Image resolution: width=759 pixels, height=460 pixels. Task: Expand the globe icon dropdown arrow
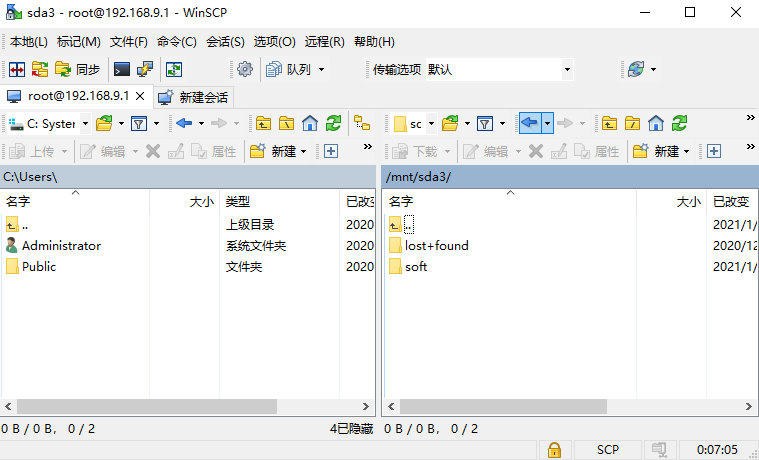pyautogui.click(x=653, y=70)
